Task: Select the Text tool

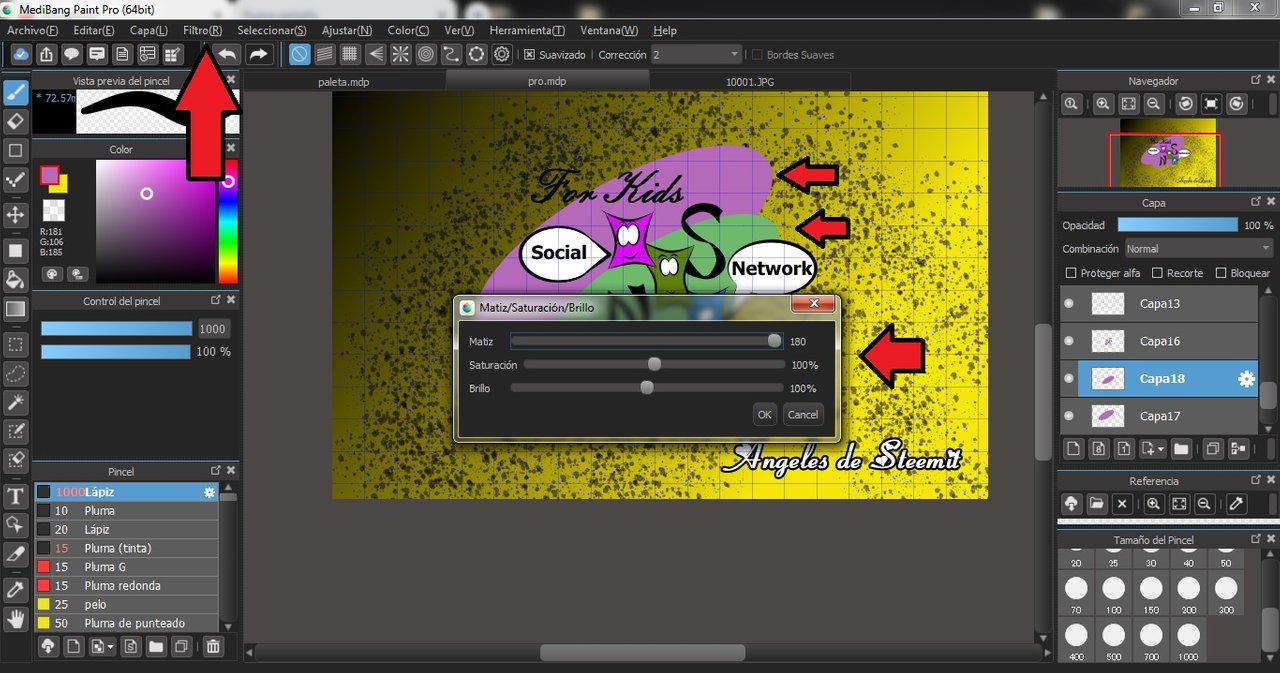Action: pos(16,496)
